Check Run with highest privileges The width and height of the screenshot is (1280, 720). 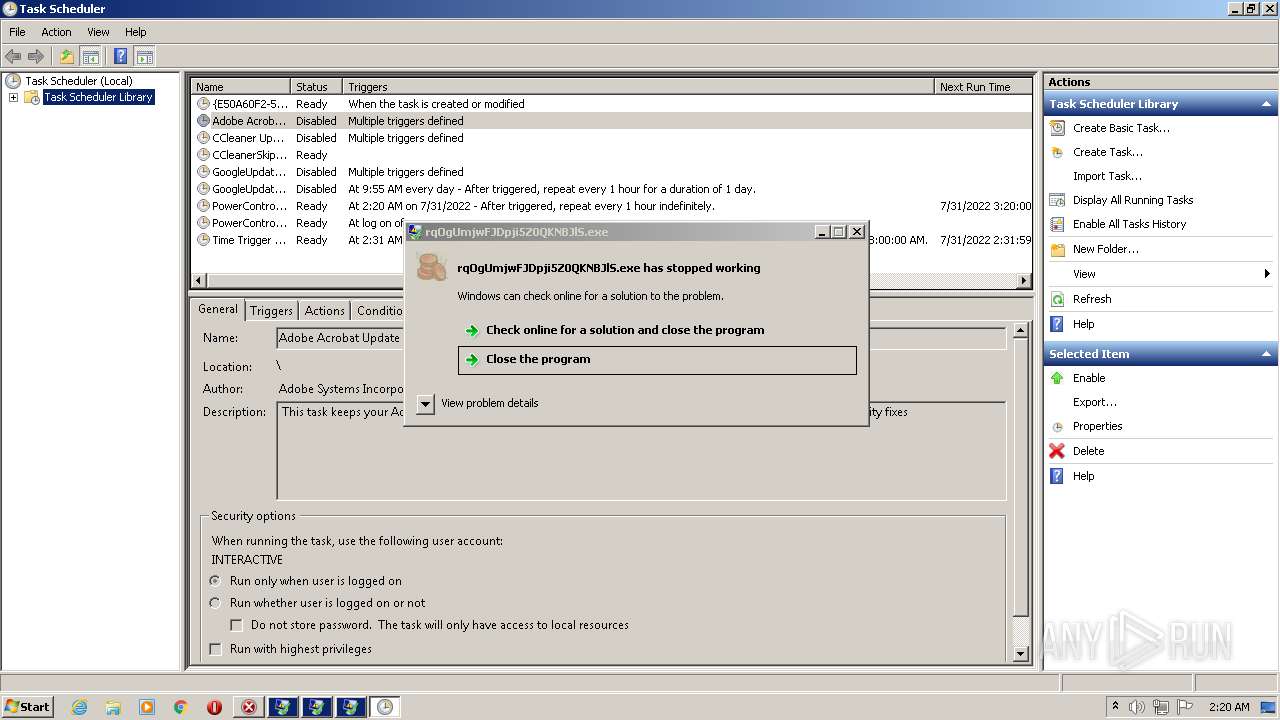215,649
